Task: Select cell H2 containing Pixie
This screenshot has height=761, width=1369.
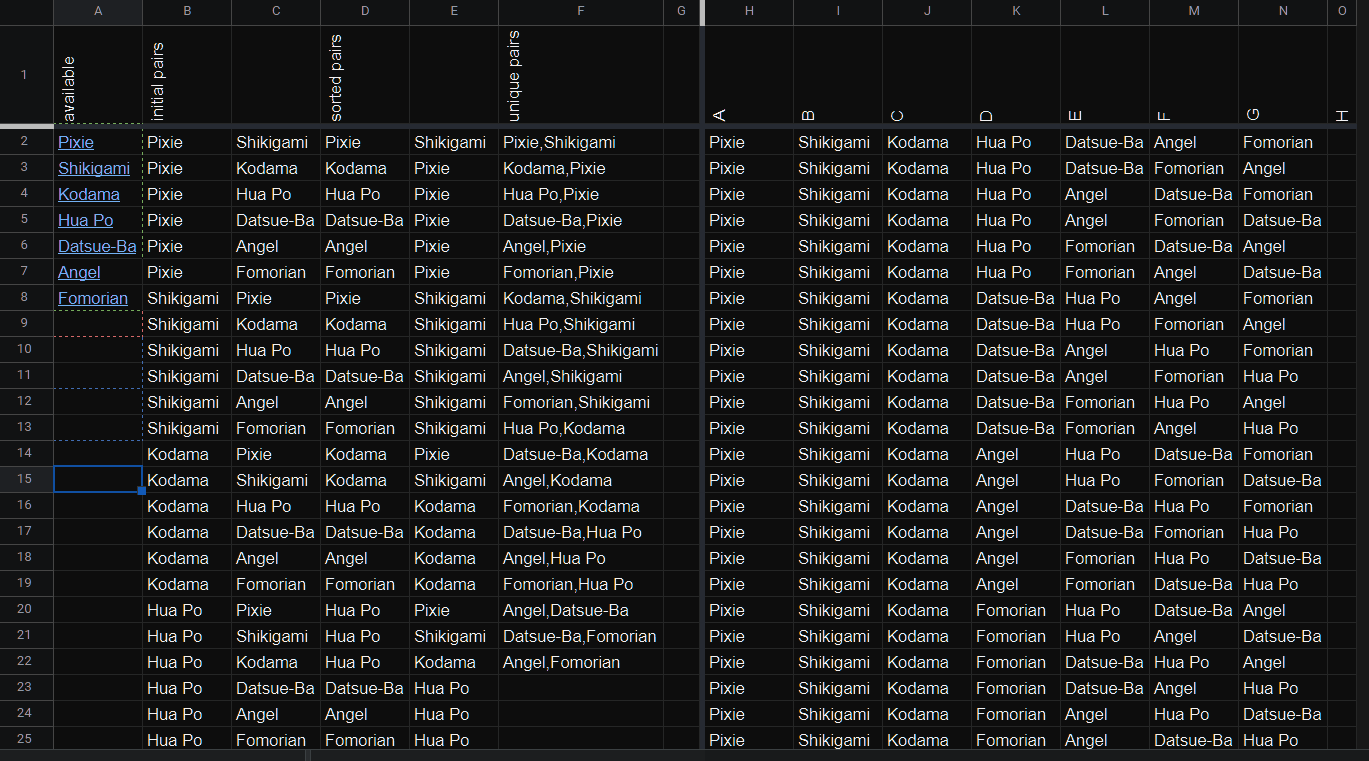Action: coord(749,142)
